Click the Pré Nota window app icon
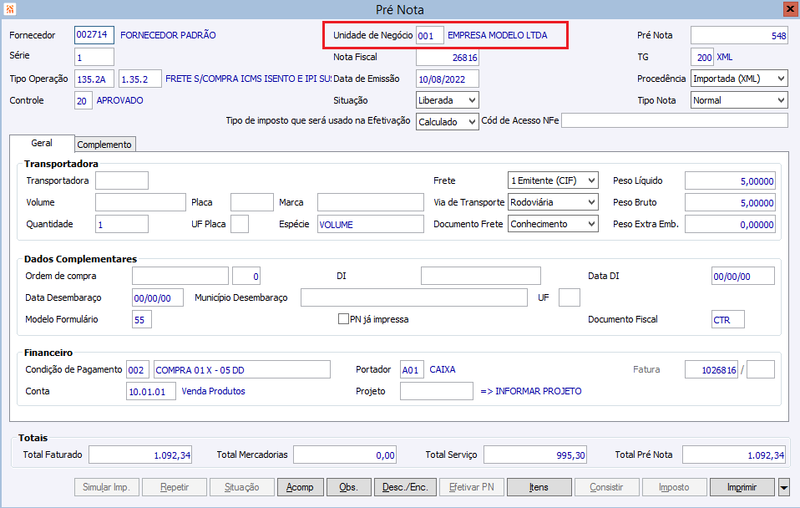 [x=10, y=9]
